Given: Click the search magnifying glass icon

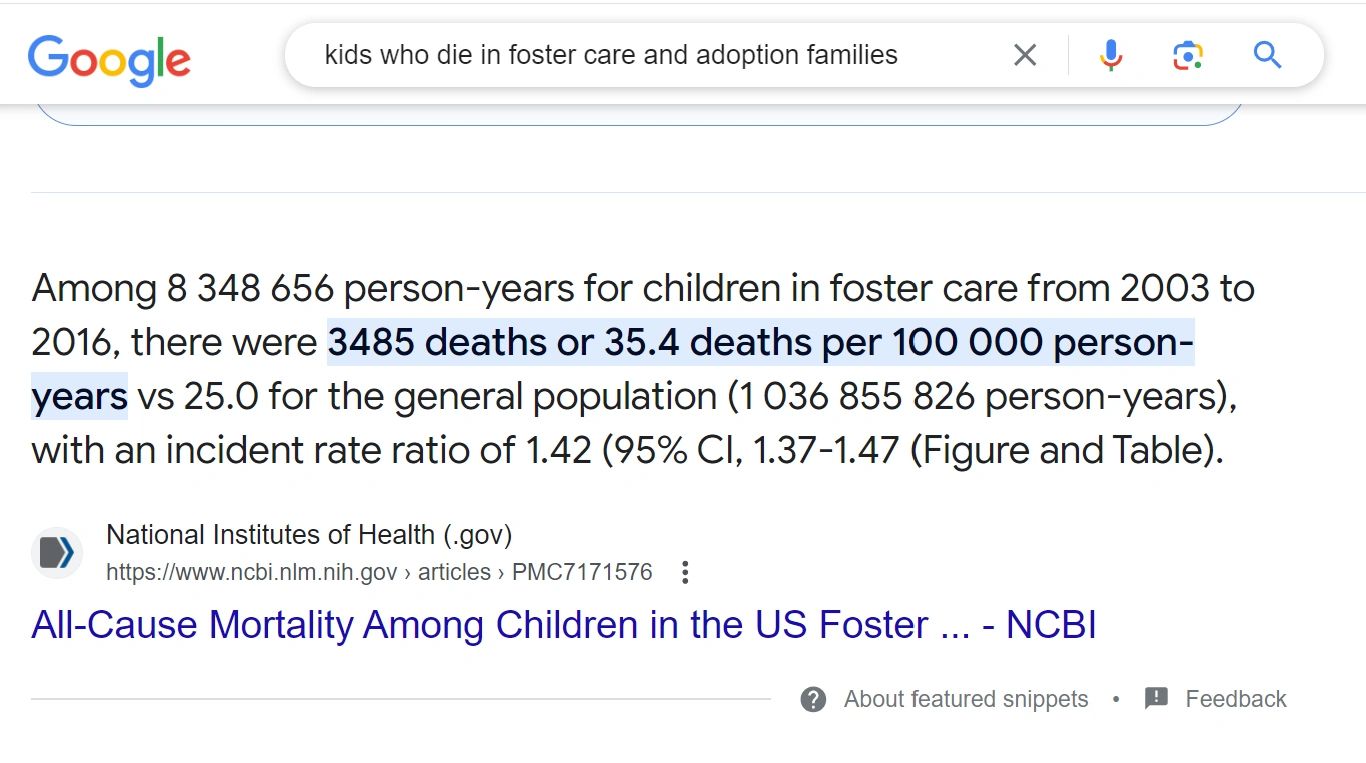Looking at the screenshot, I should pyautogui.click(x=1266, y=56).
